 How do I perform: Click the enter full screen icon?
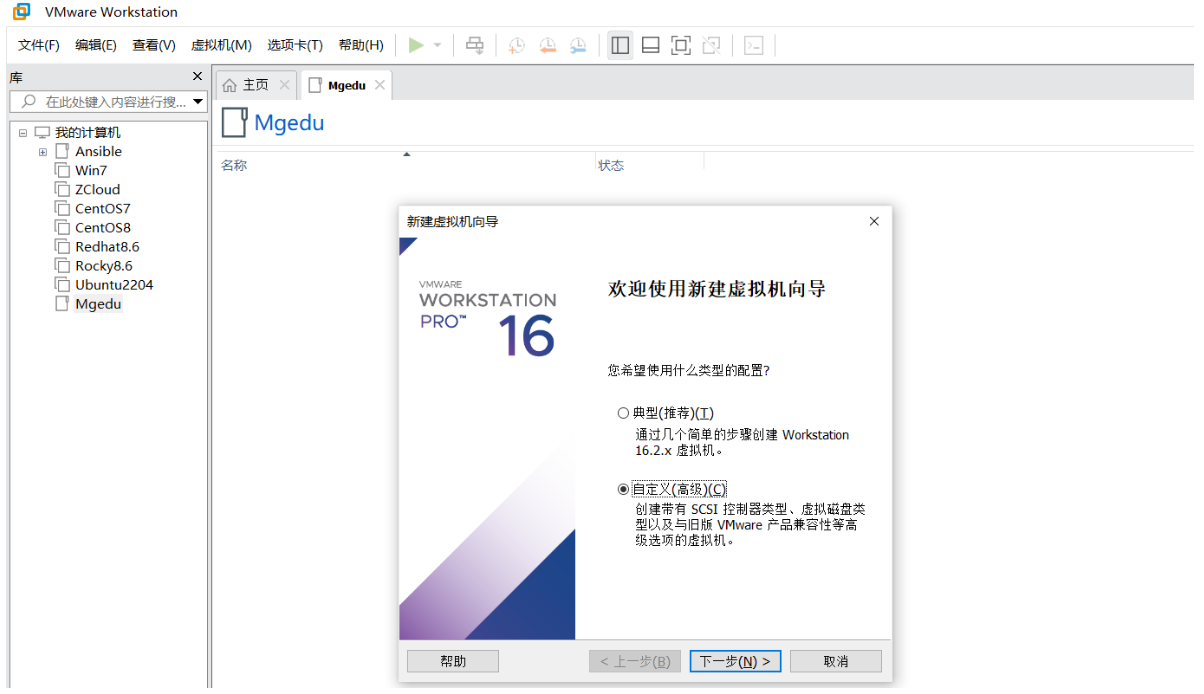[681, 45]
